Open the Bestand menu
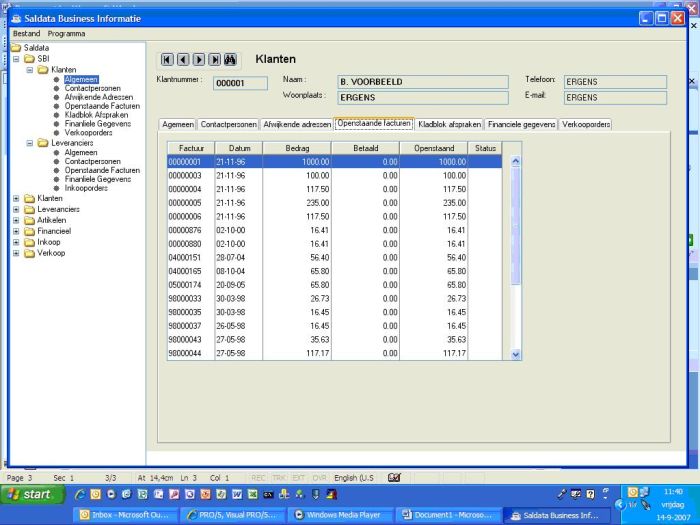Viewport: 700px width, 525px height. coord(26,33)
